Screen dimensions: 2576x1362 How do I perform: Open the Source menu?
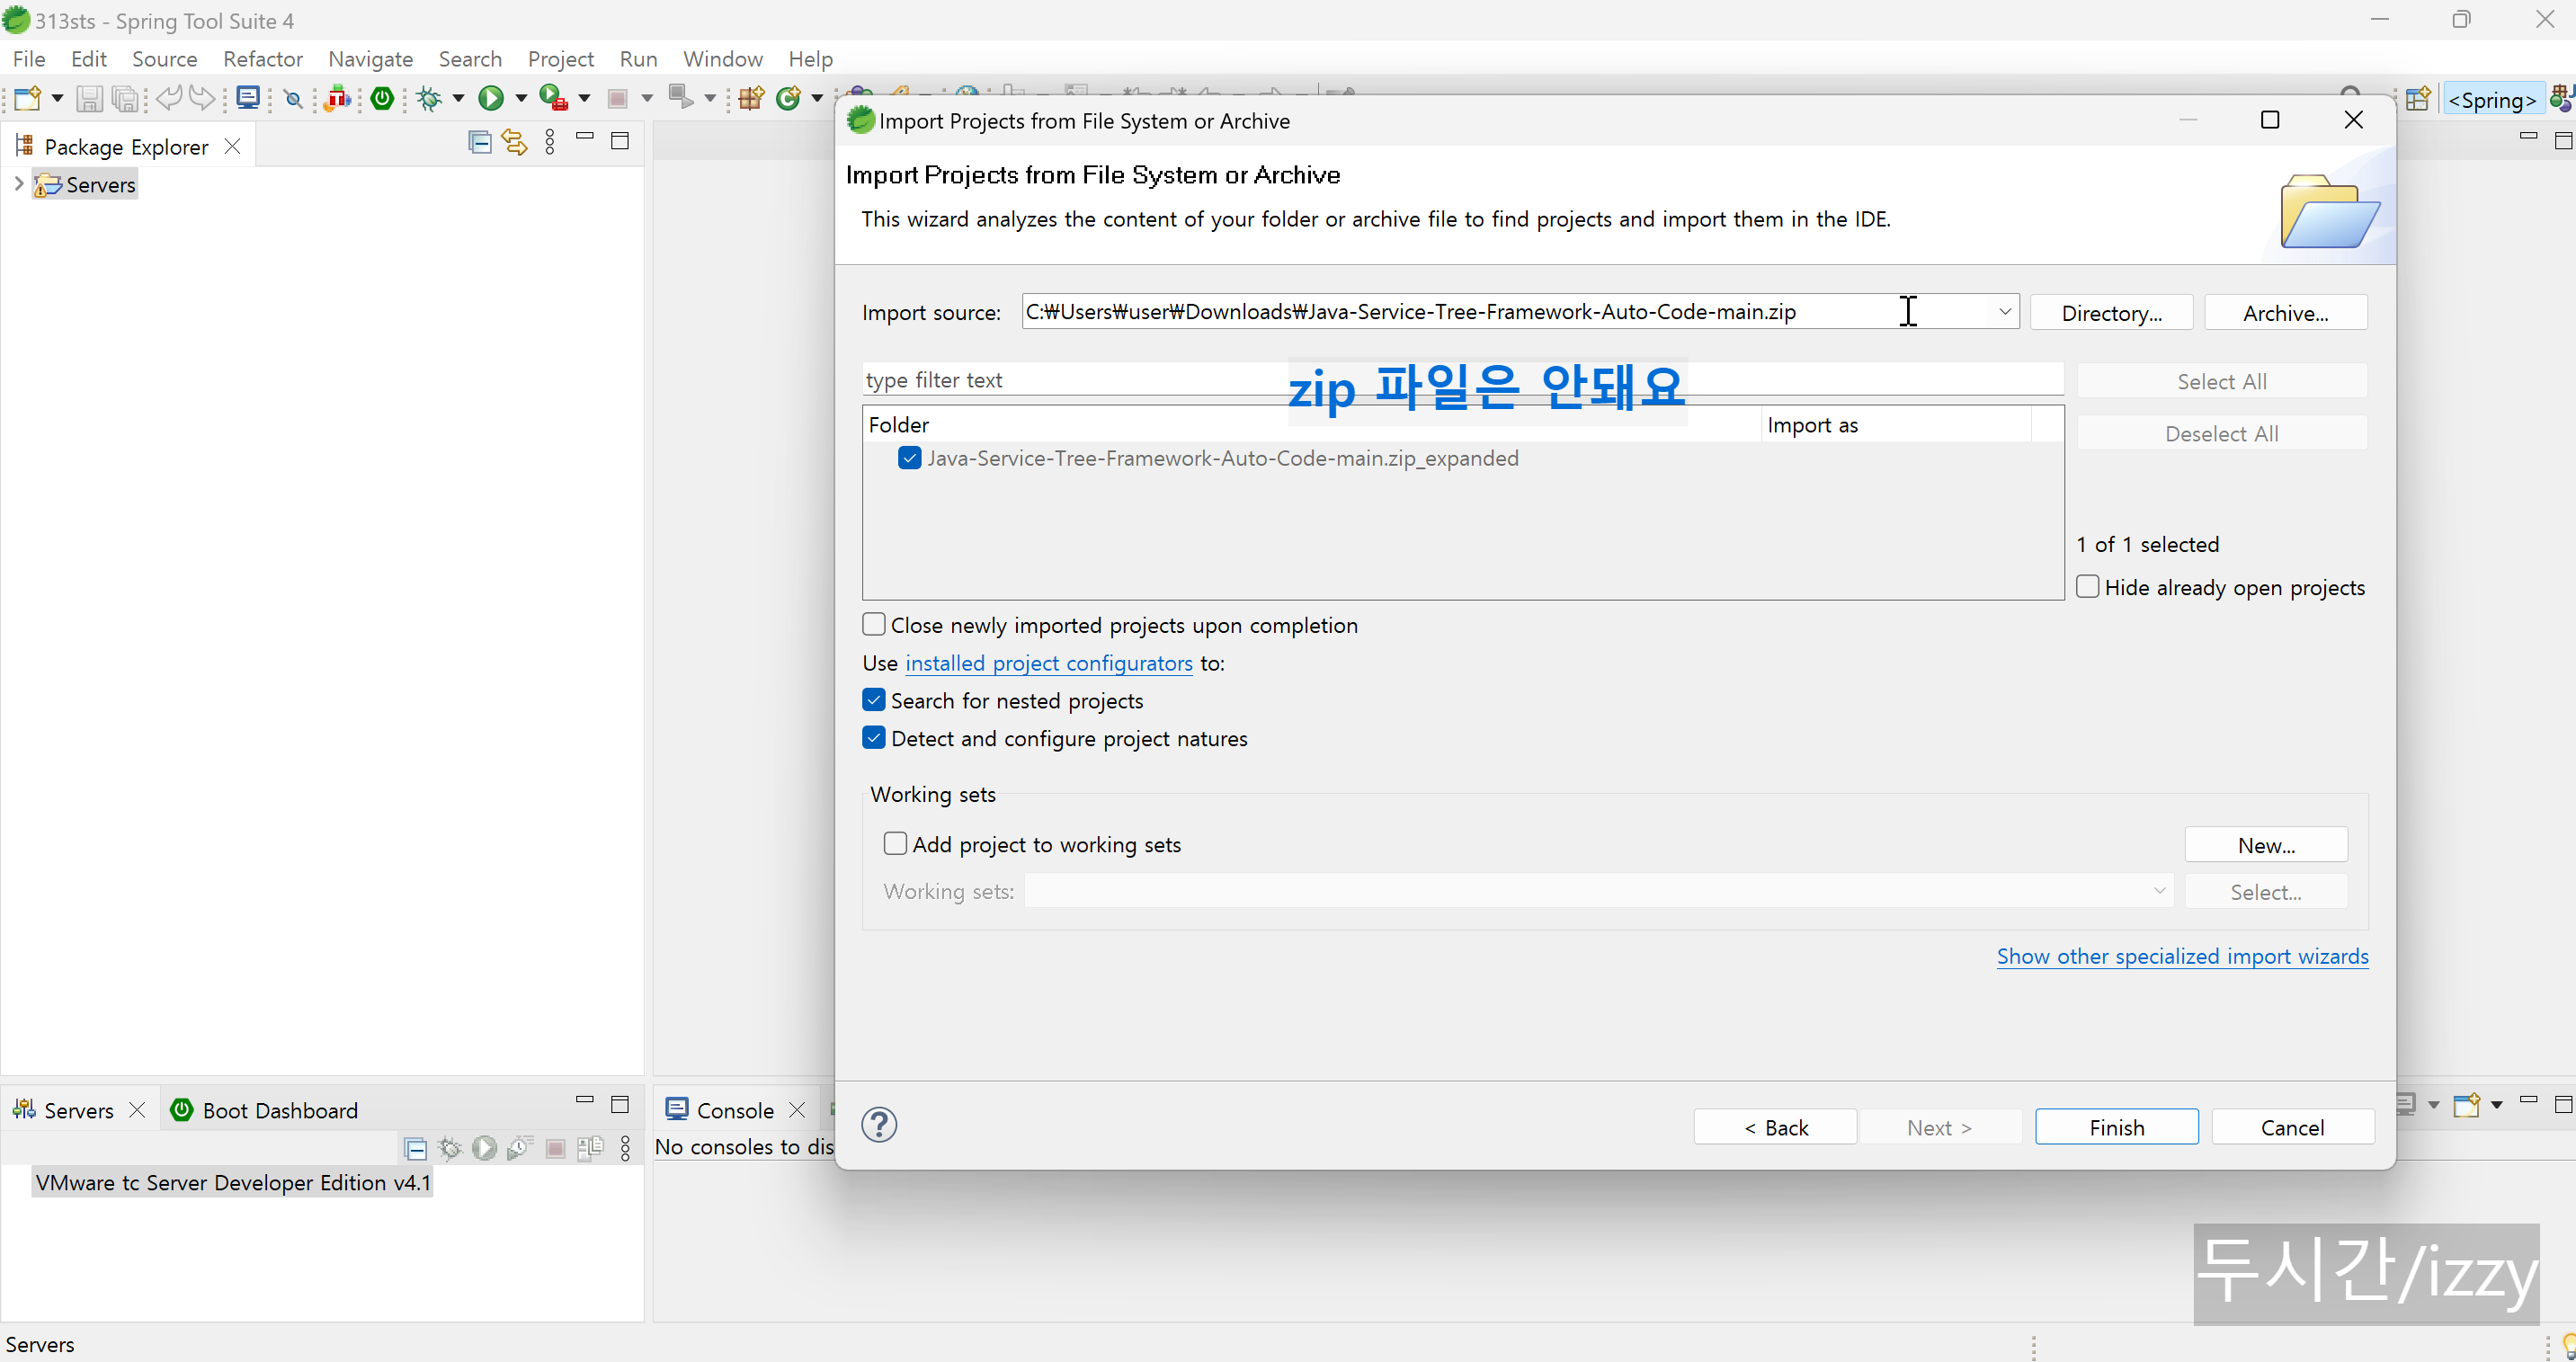164,59
